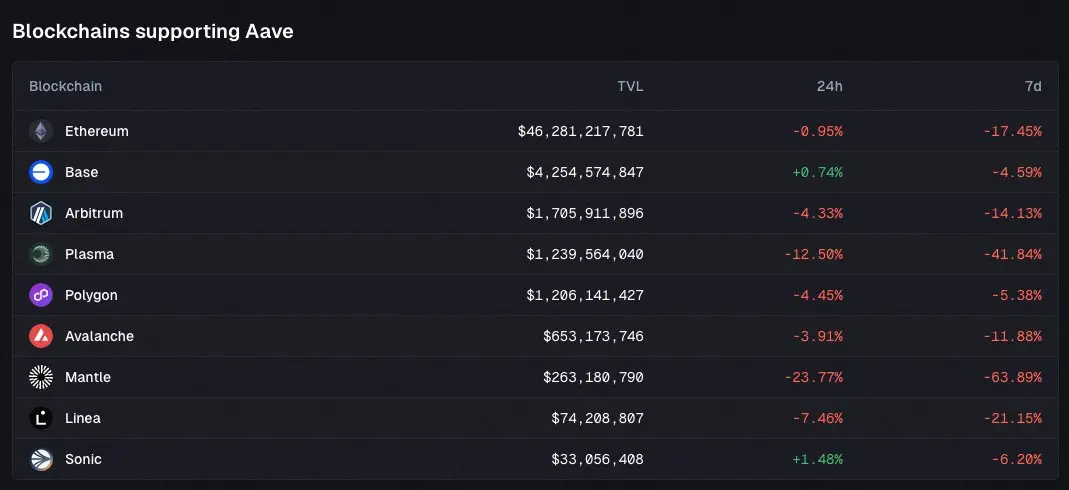
Task: Open the Mantle chain name link
Action: point(88,377)
